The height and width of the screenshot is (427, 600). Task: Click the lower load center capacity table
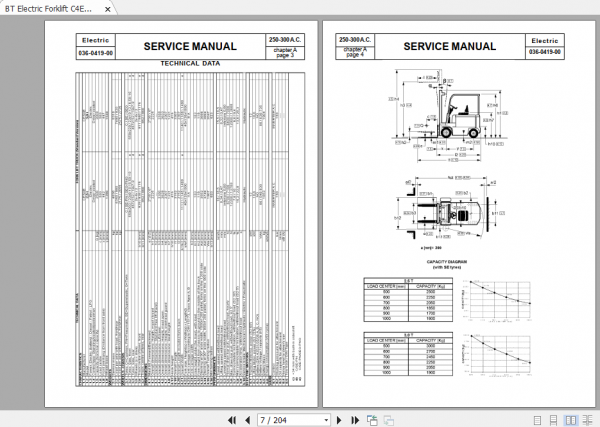[408, 354]
